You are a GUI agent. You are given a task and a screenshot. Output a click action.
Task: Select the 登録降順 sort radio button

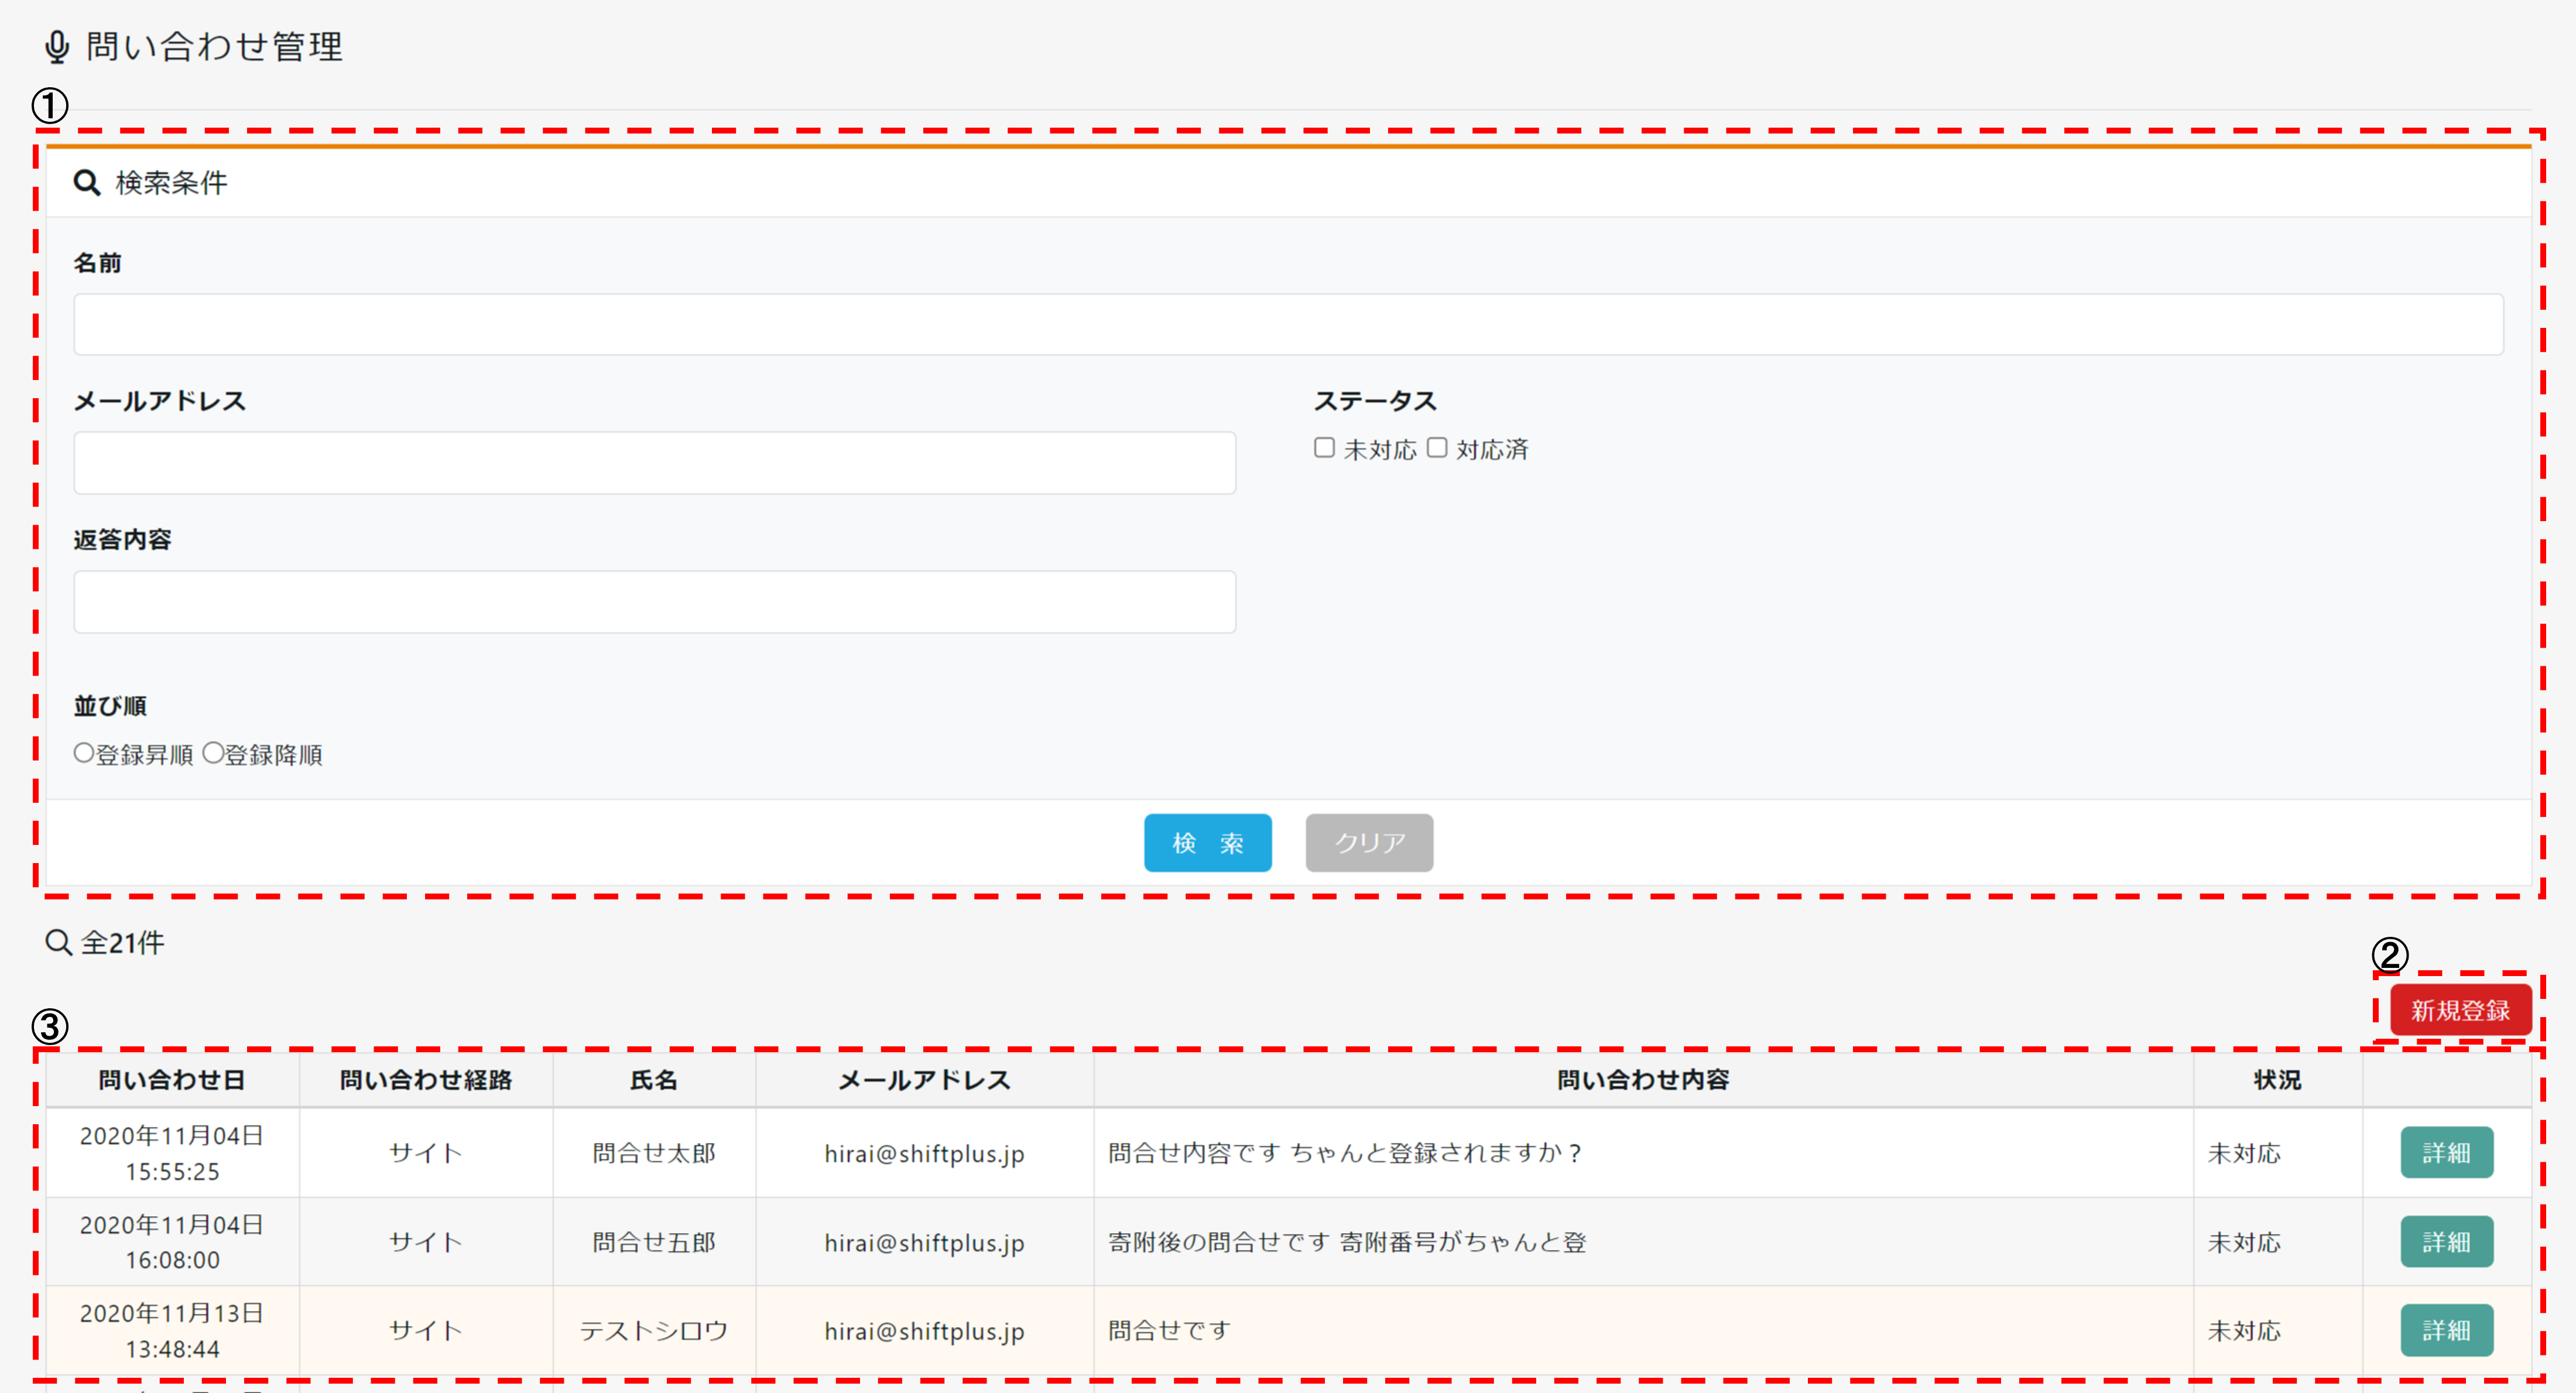(213, 753)
